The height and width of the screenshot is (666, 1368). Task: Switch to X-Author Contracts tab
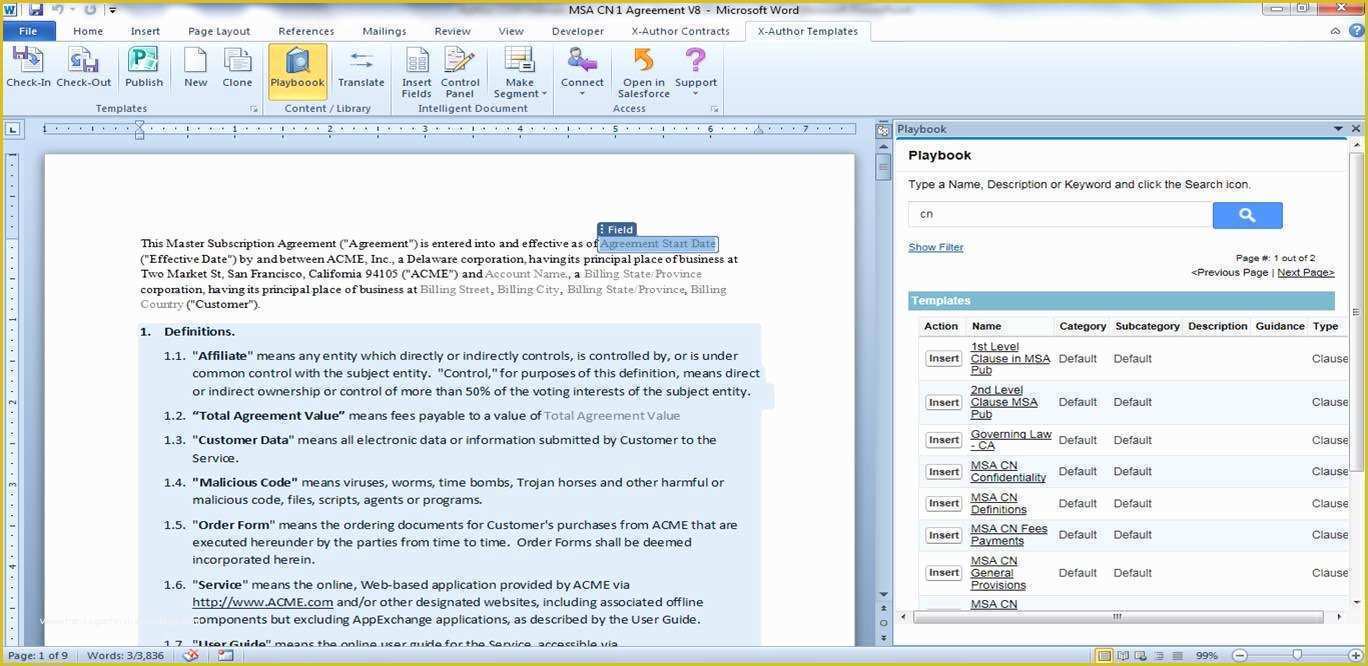coord(681,31)
